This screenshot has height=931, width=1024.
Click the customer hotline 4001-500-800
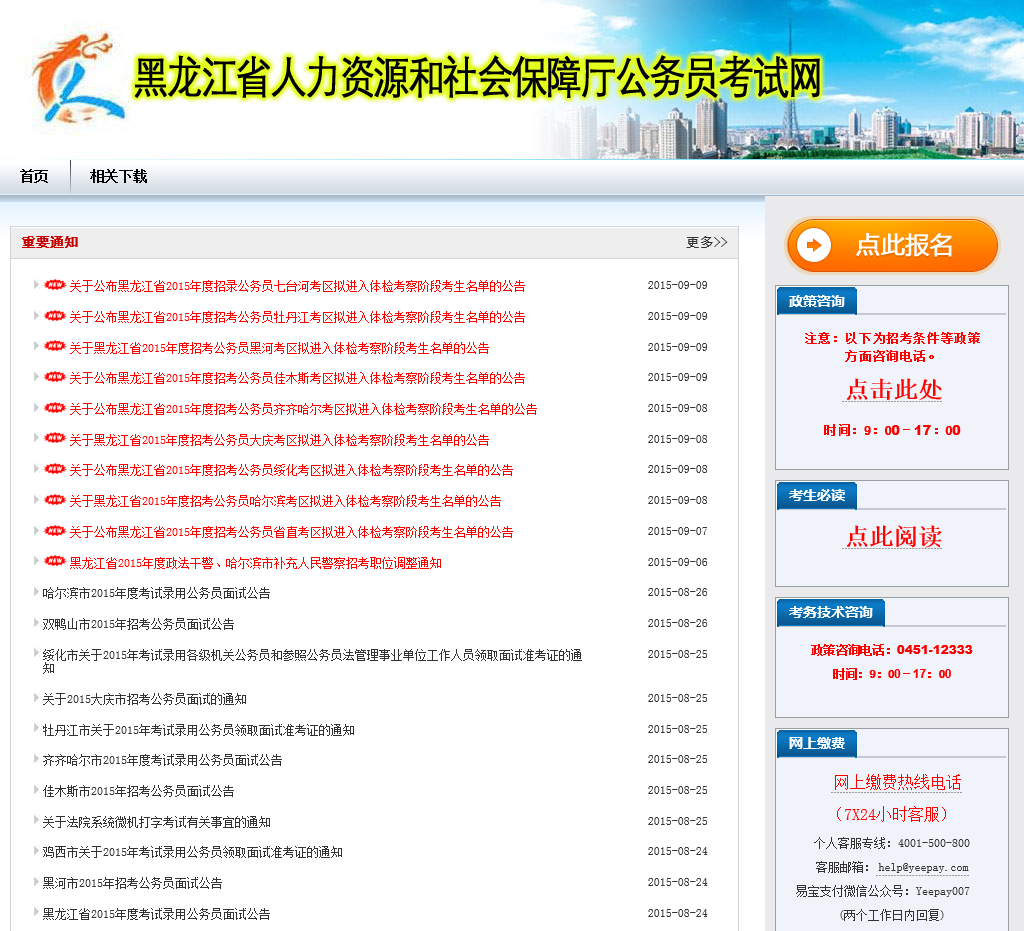[934, 844]
